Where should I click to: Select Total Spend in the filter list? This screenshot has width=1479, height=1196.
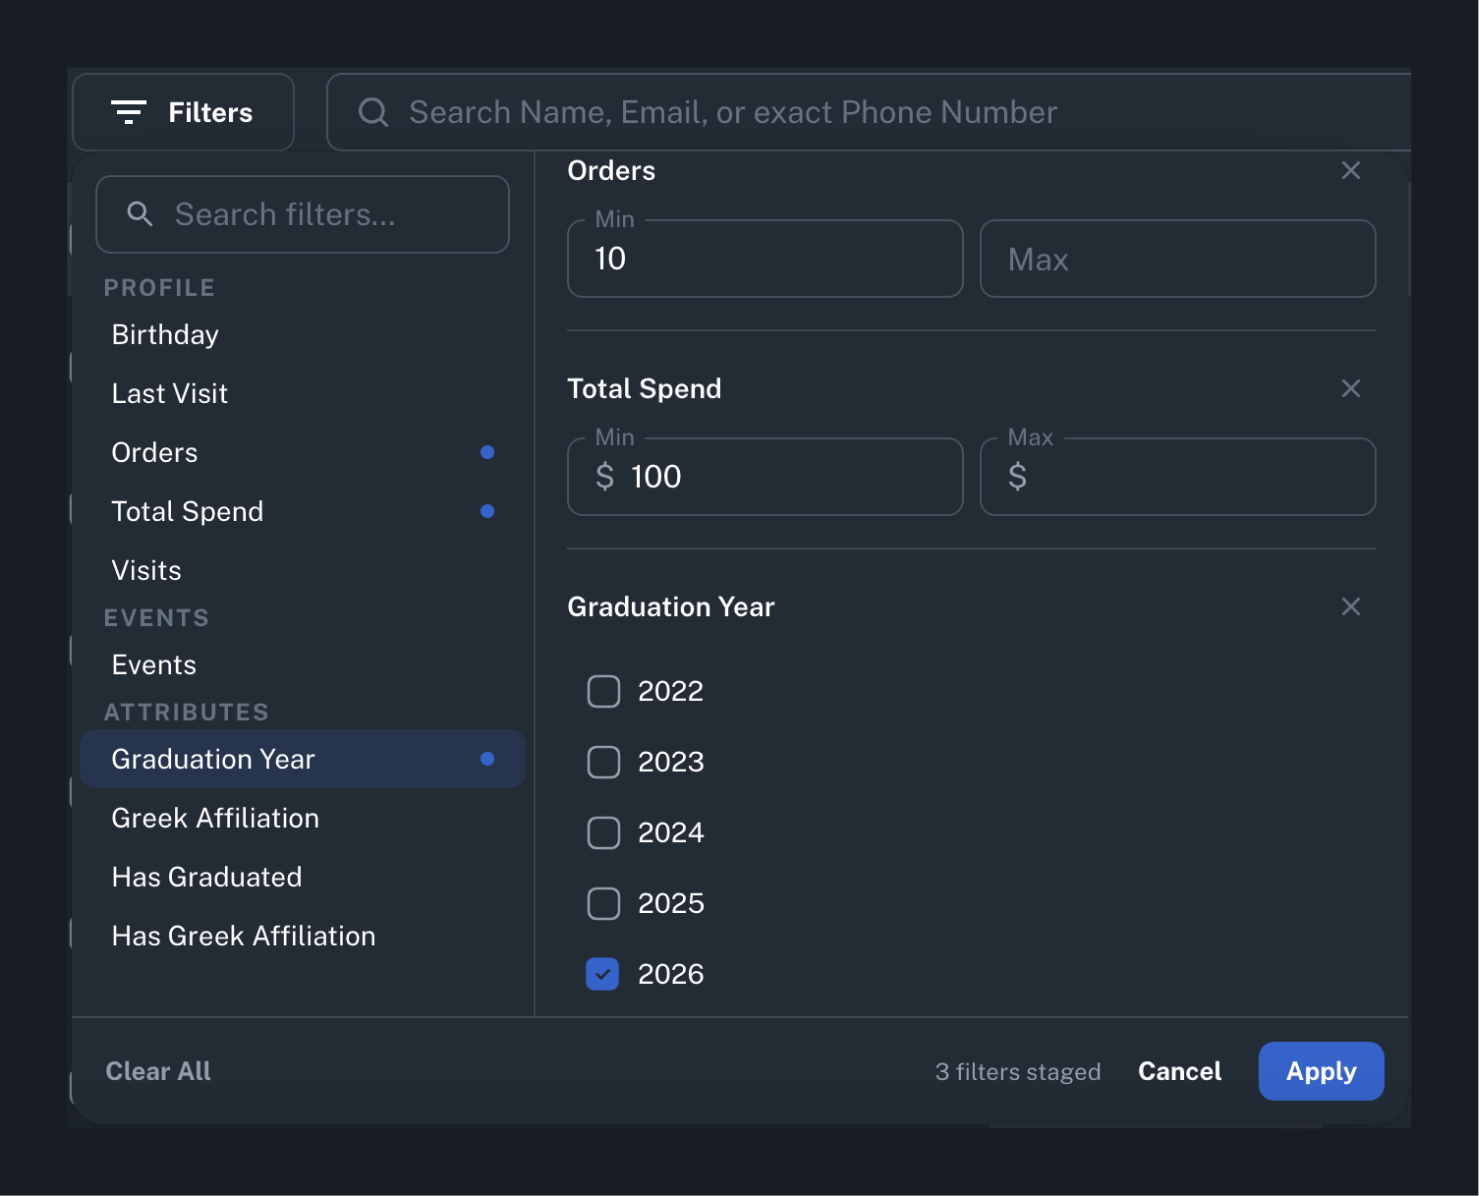point(302,512)
